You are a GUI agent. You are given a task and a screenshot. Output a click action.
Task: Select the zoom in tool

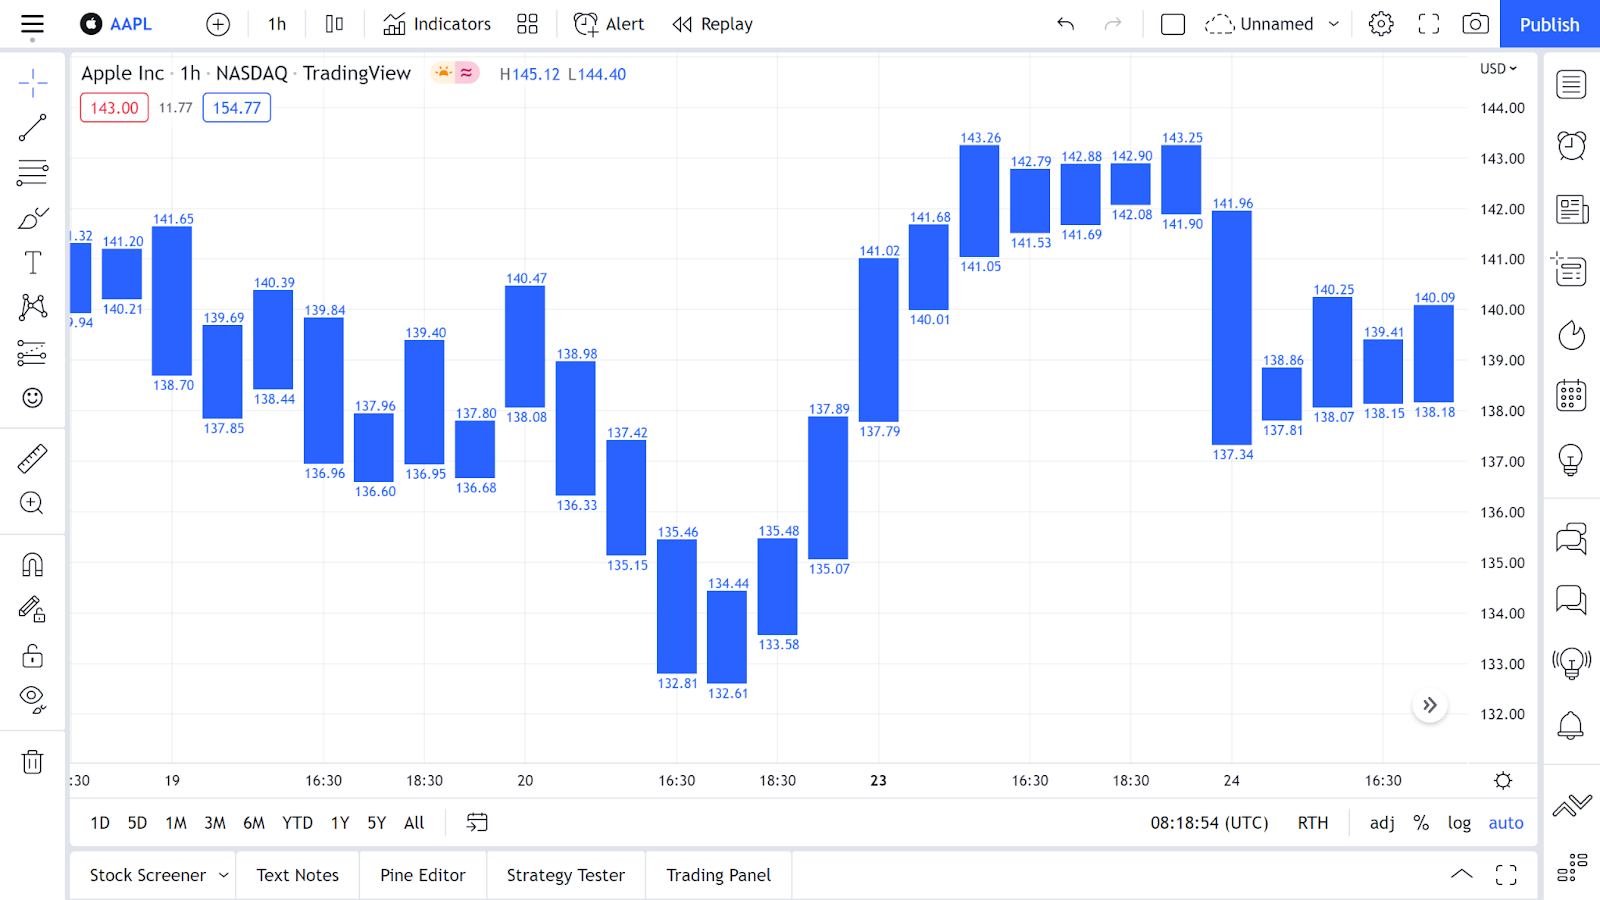(33, 503)
